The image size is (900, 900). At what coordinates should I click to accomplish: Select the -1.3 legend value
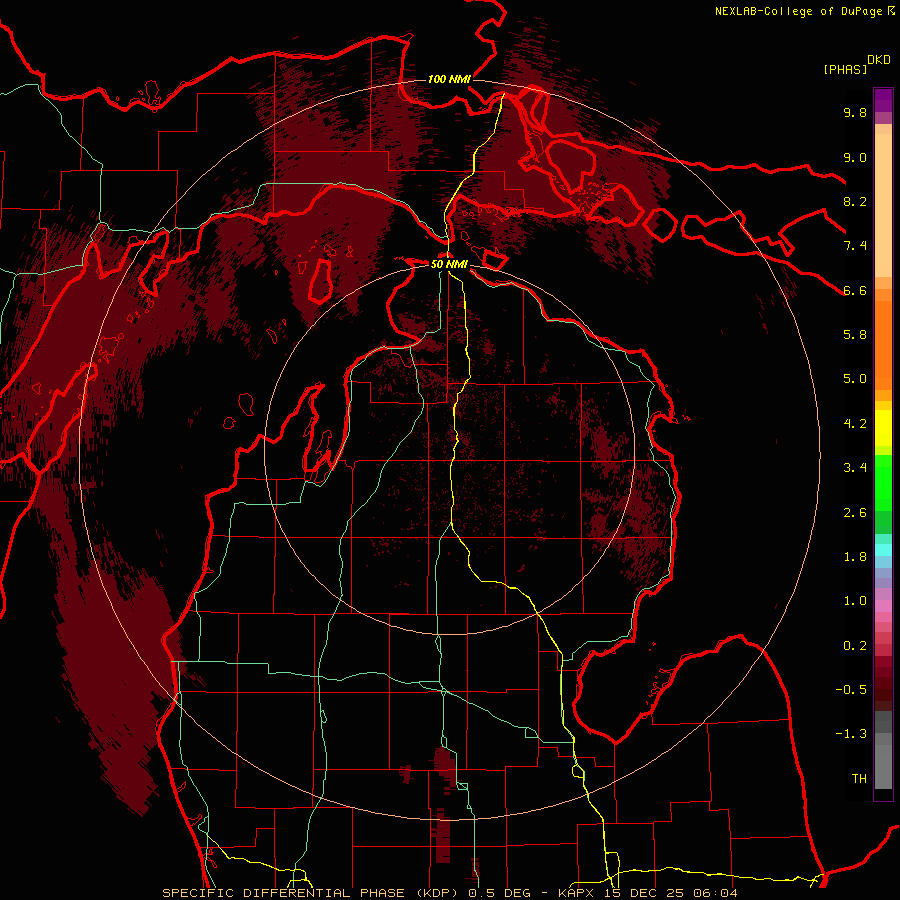pyautogui.click(x=851, y=735)
